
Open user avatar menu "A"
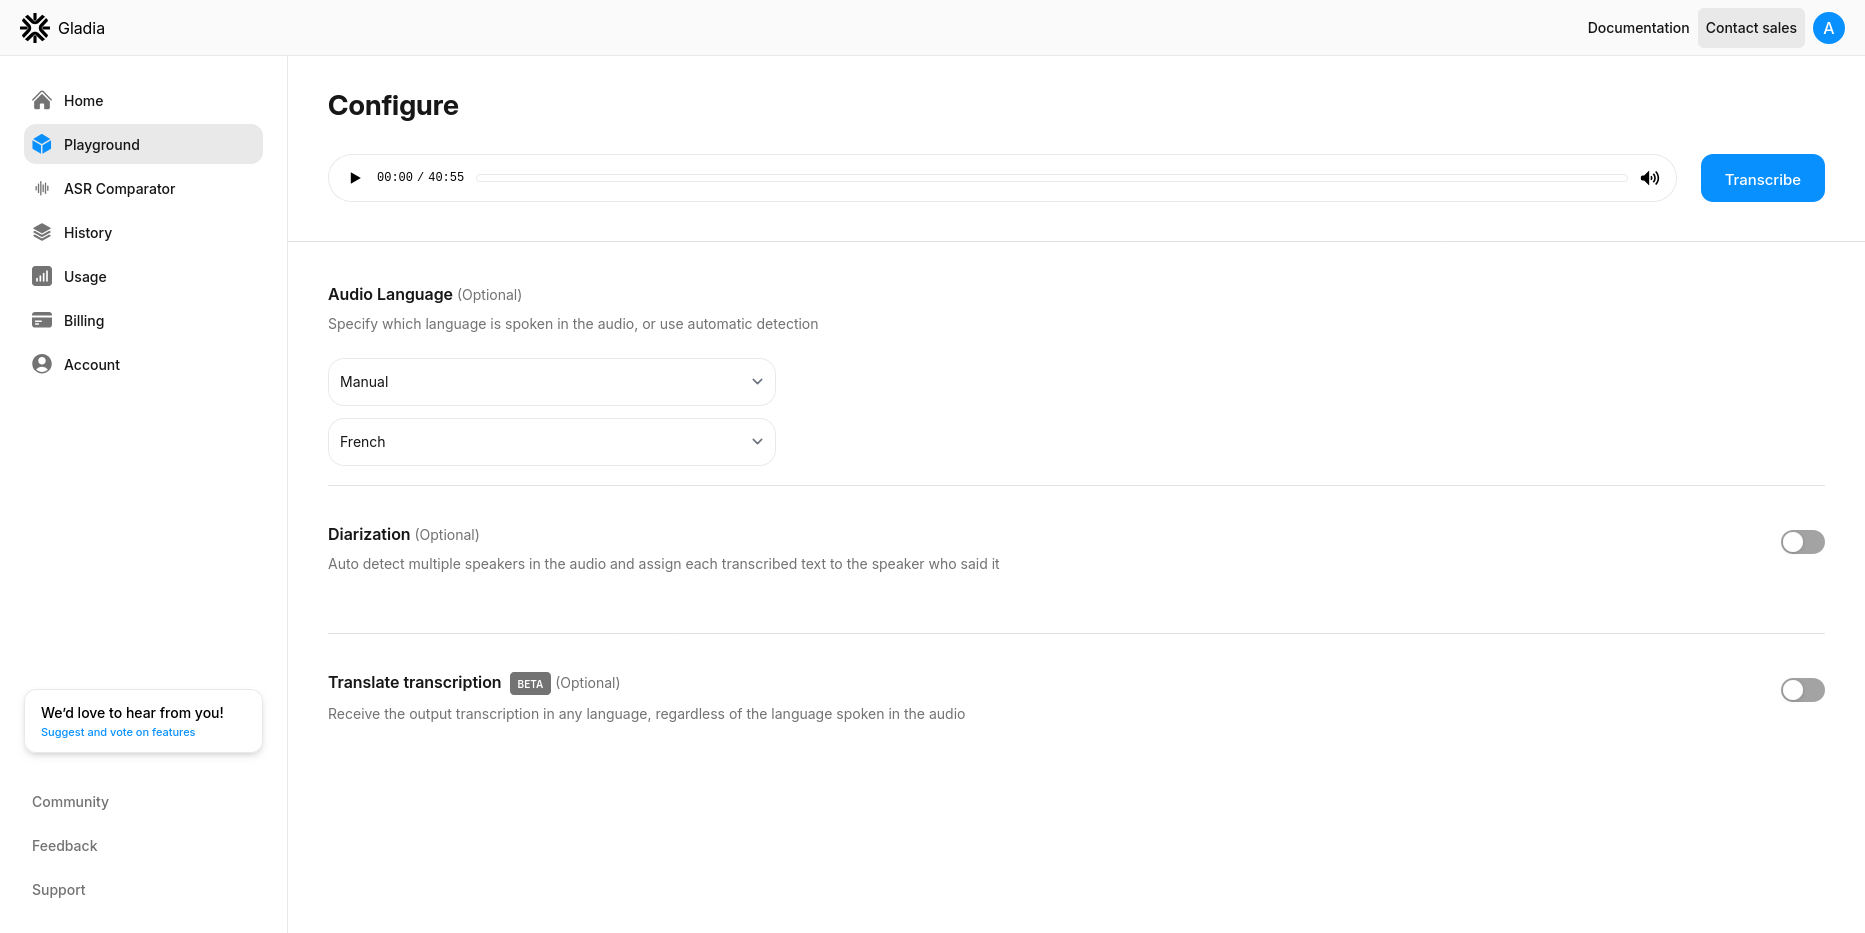click(1828, 28)
